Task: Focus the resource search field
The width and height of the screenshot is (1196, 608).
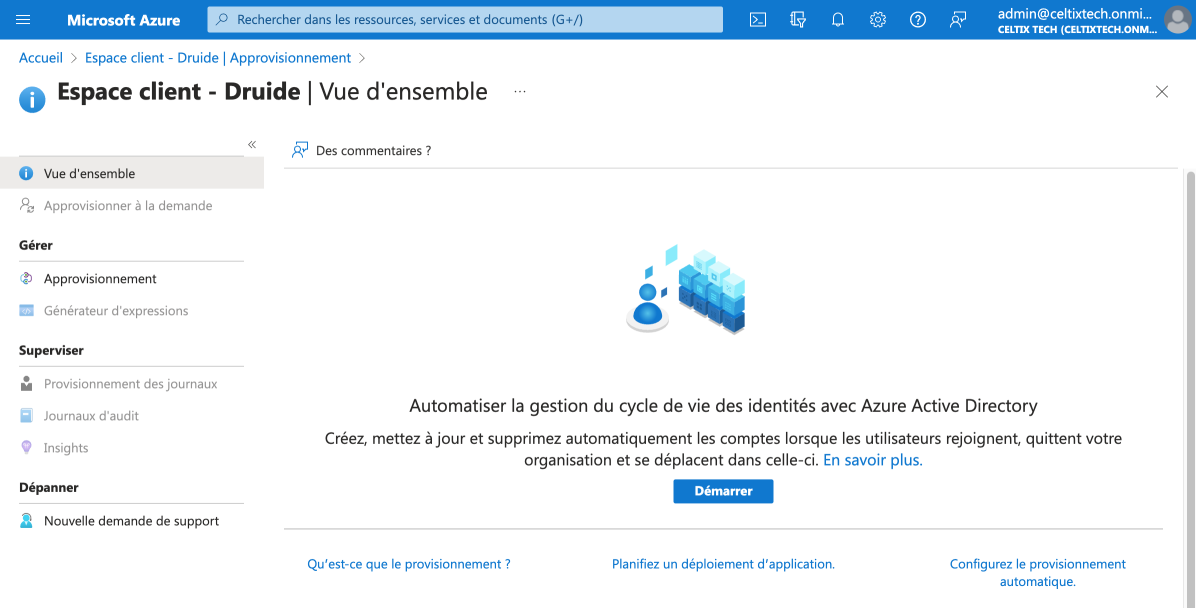Action: [465, 20]
